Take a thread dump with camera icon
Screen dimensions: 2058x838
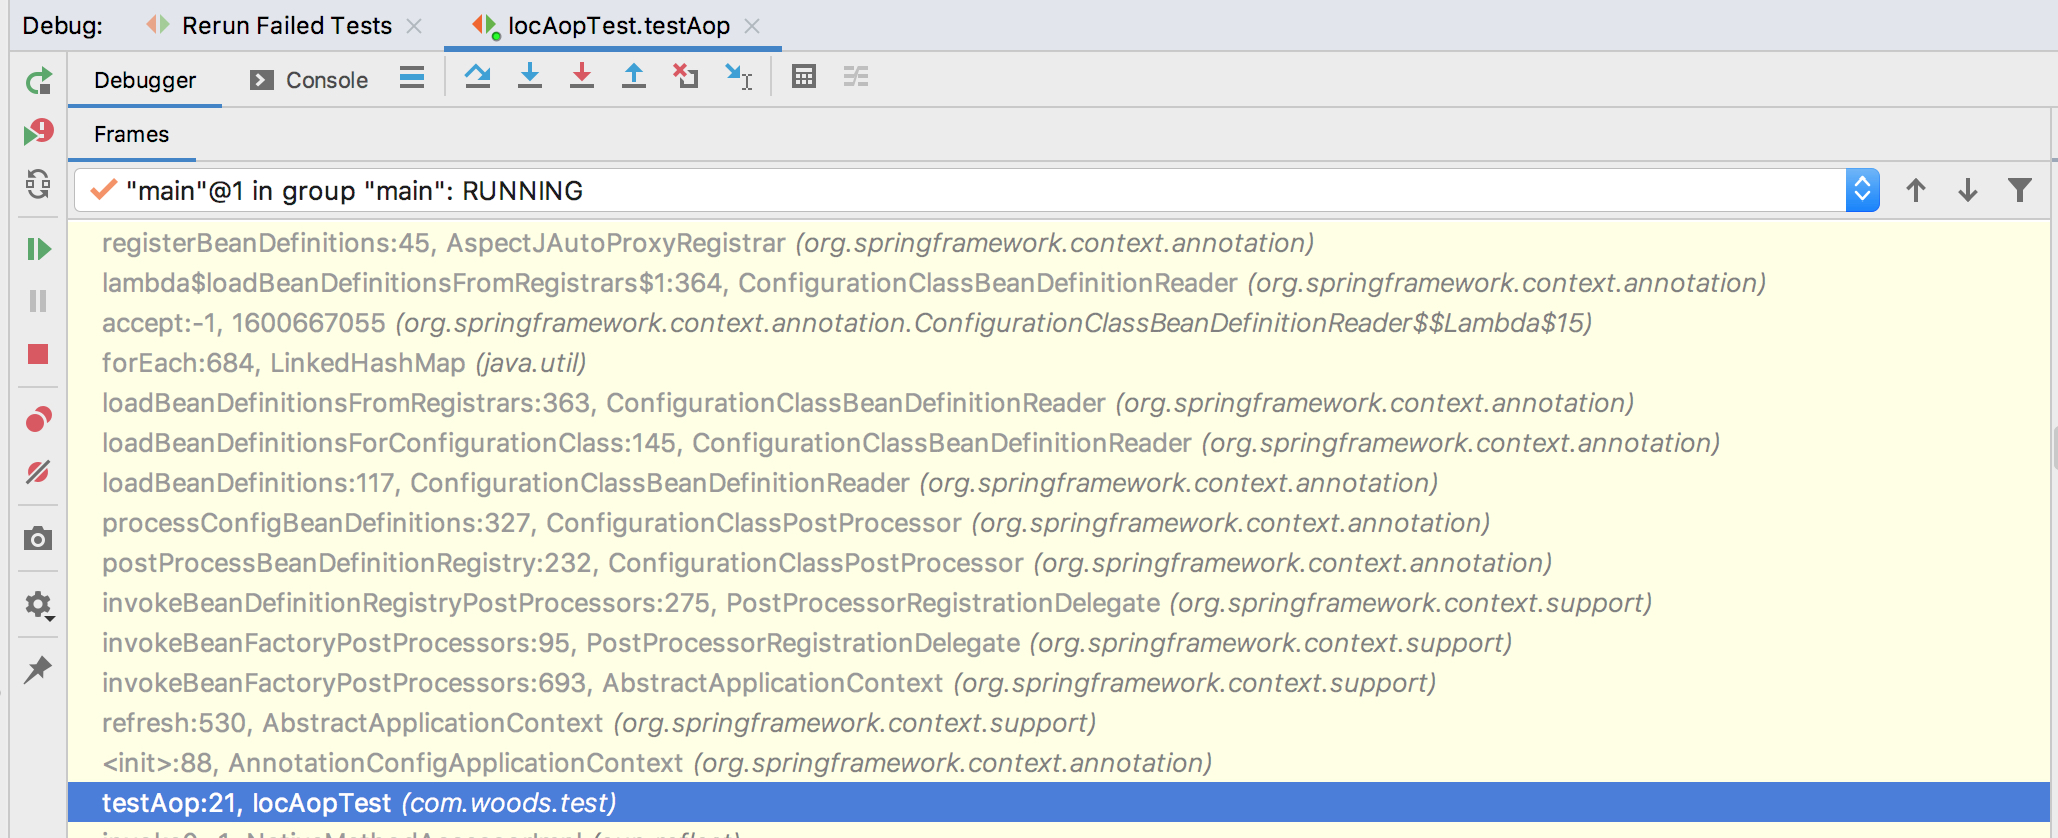[x=38, y=539]
